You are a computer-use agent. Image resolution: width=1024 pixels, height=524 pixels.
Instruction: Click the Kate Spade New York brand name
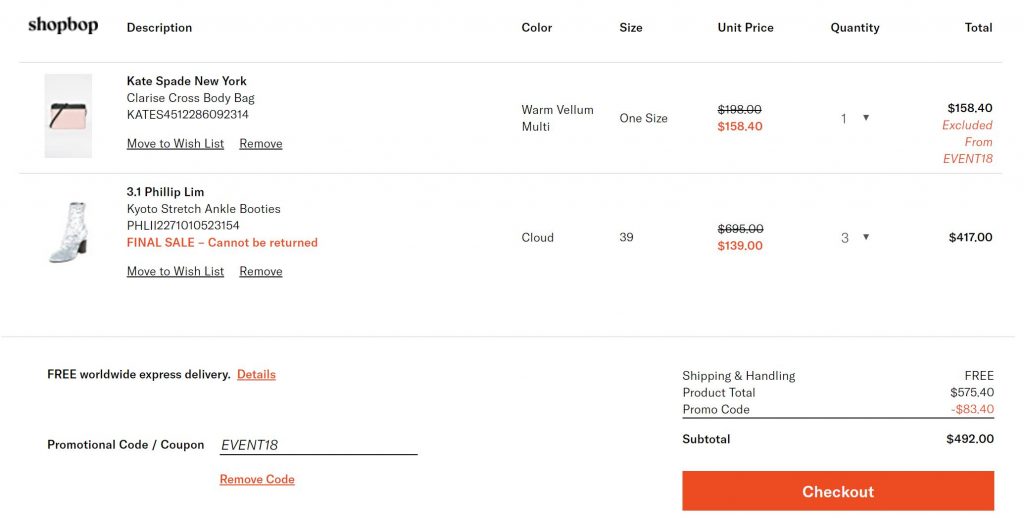(x=186, y=81)
